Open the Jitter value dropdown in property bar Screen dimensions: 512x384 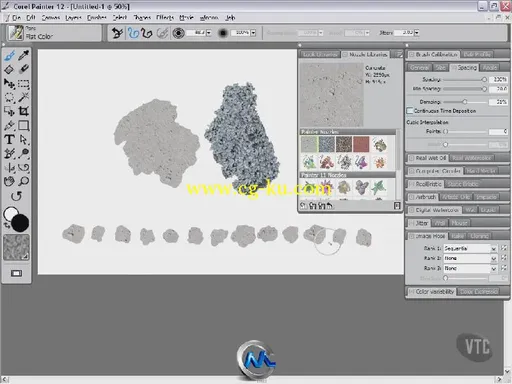[x=417, y=33]
